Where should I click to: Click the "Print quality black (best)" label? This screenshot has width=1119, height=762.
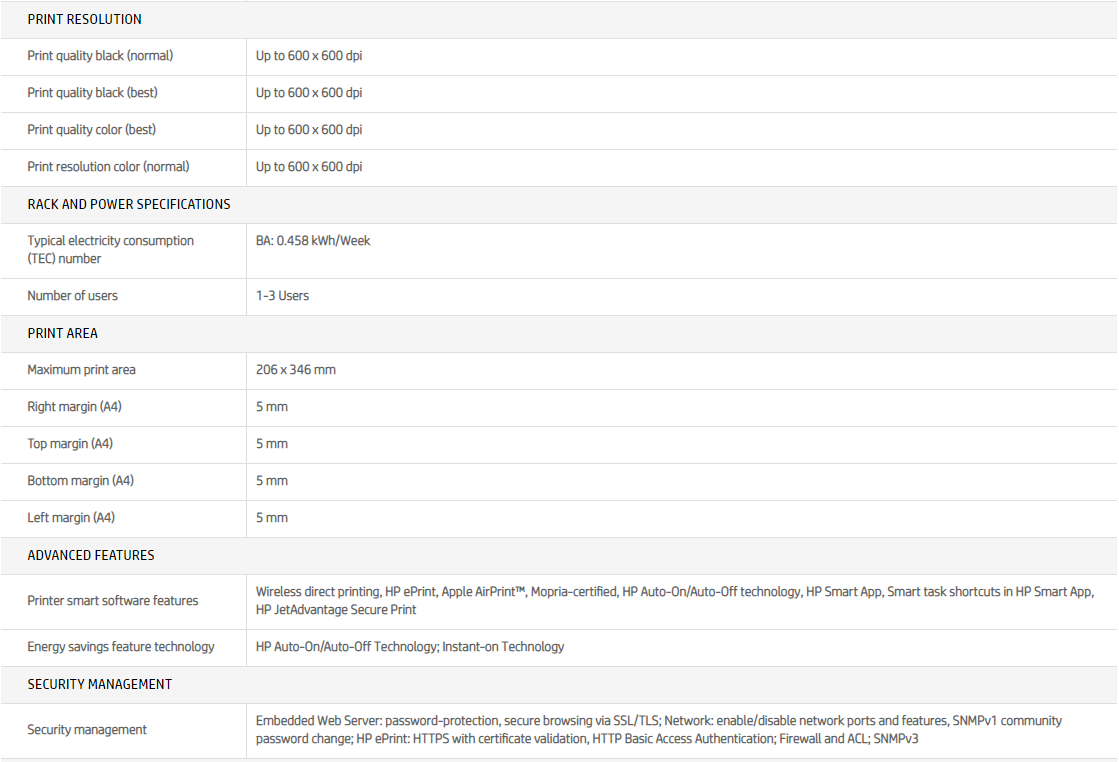point(92,93)
